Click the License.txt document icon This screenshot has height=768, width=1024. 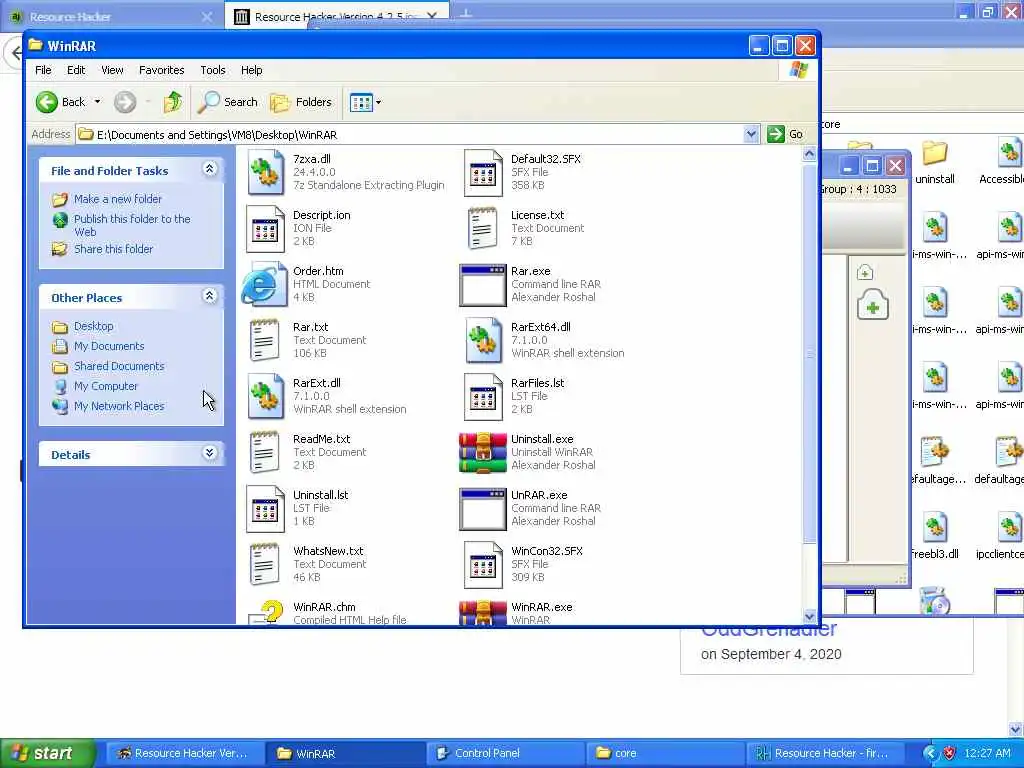pyautogui.click(x=483, y=229)
